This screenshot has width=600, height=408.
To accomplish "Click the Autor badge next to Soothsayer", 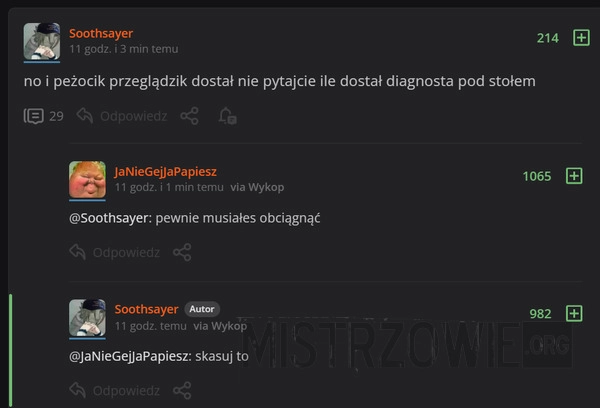I will tap(202, 309).
